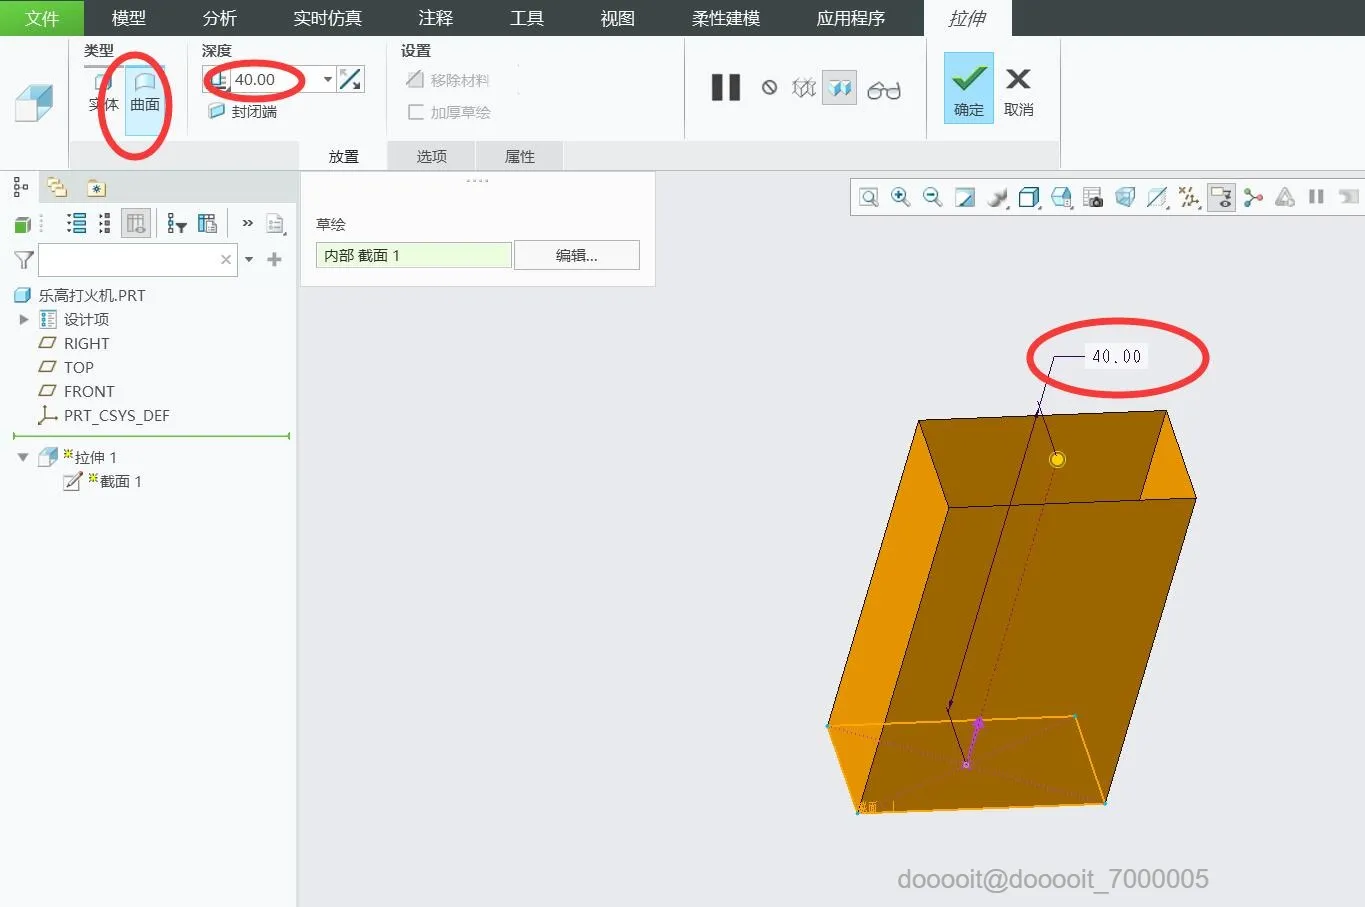The width and height of the screenshot is (1365, 907).
Task: Open the saved orientations dropdown
Action: (x=1061, y=197)
